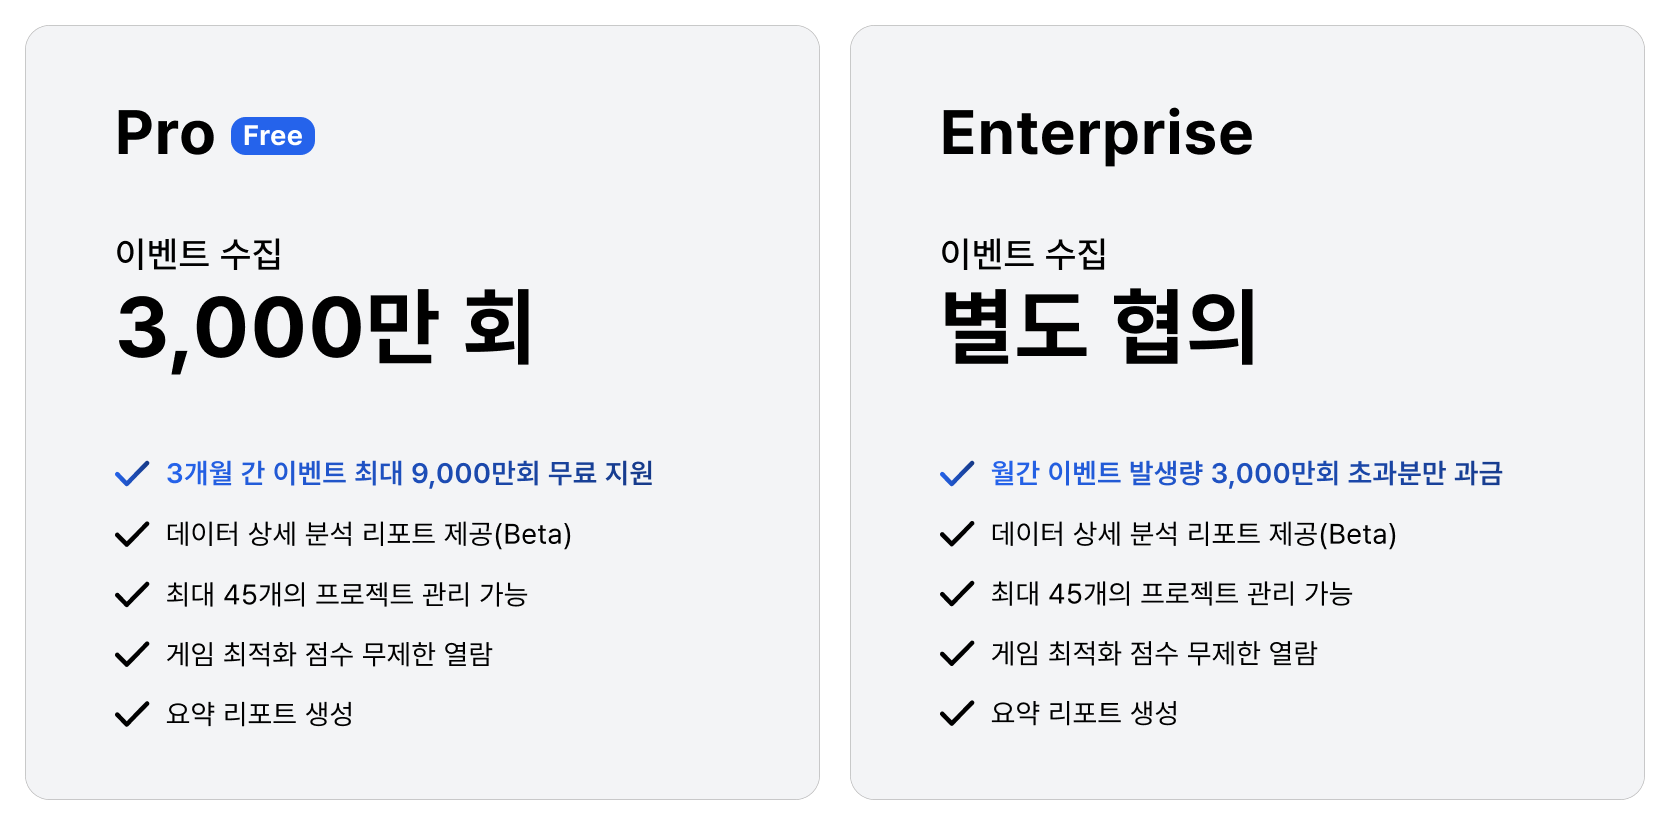Click Pro's 게임 최적화 점수 무제한 열람 text

(x=329, y=654)
